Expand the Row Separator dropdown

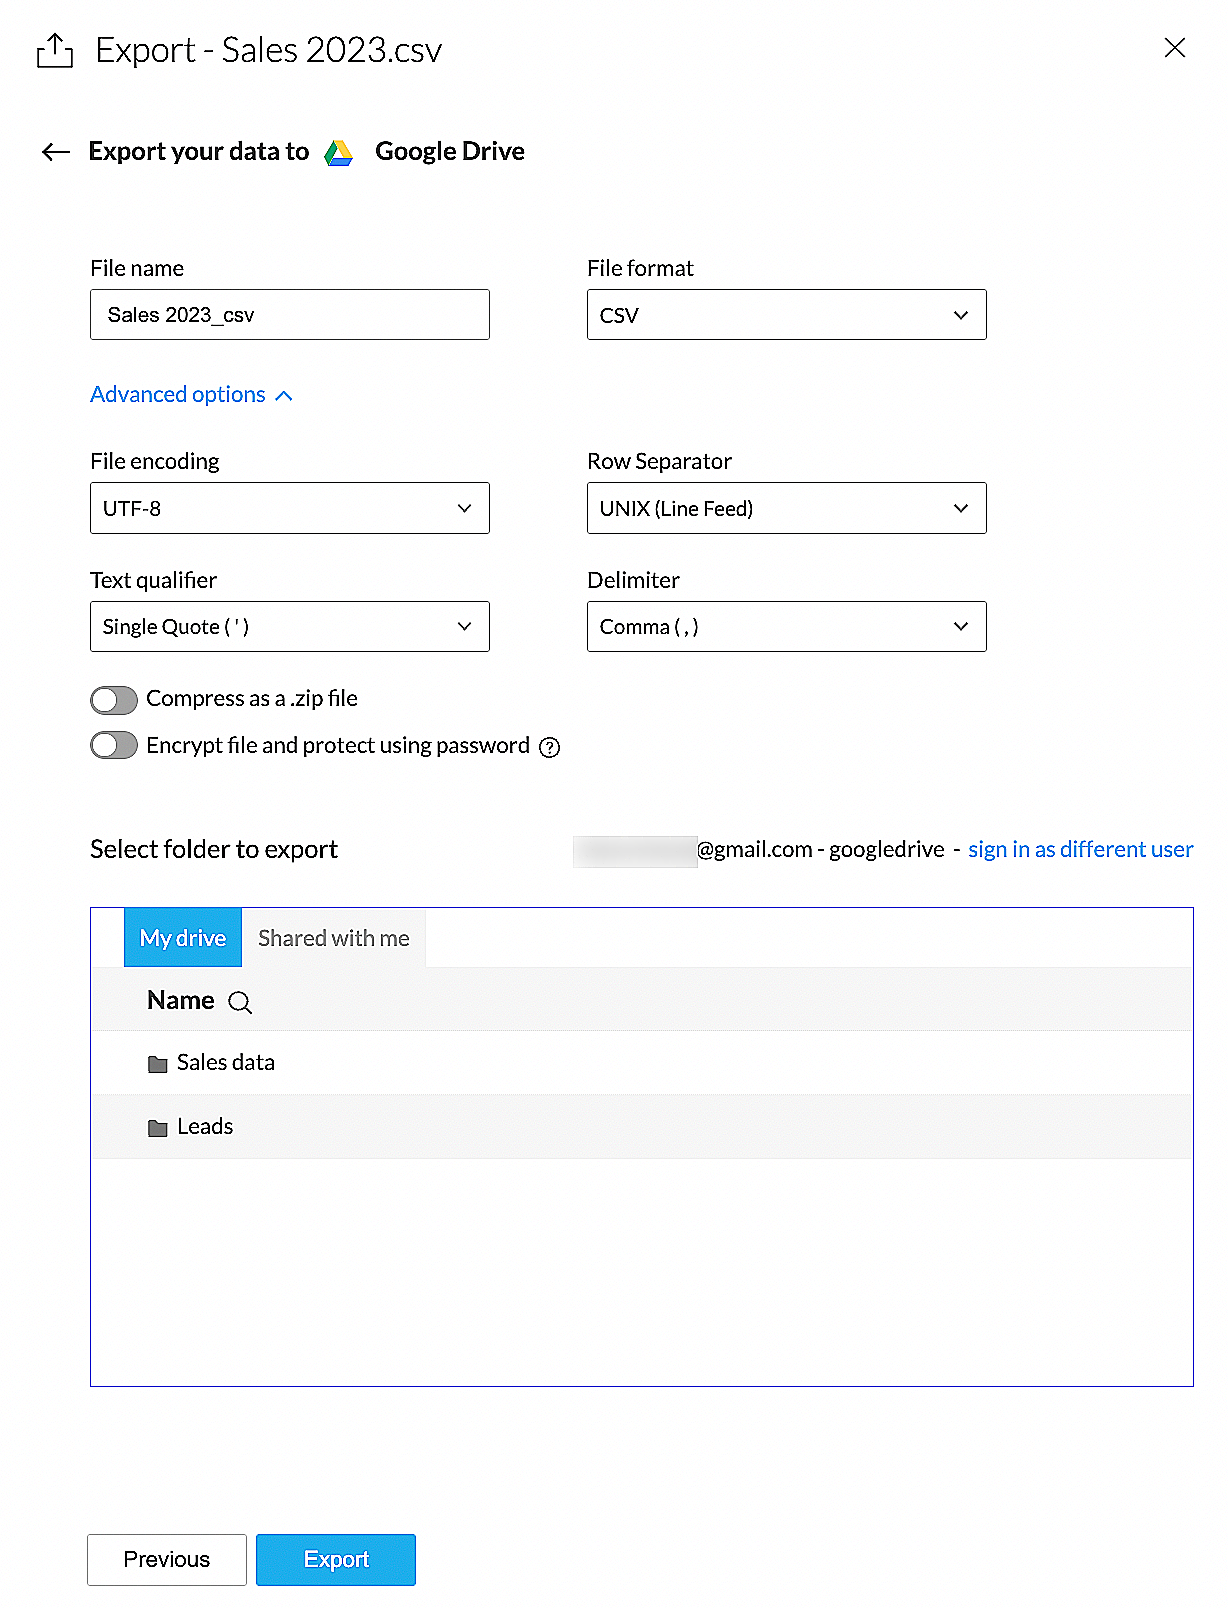(x=786, y=508)
